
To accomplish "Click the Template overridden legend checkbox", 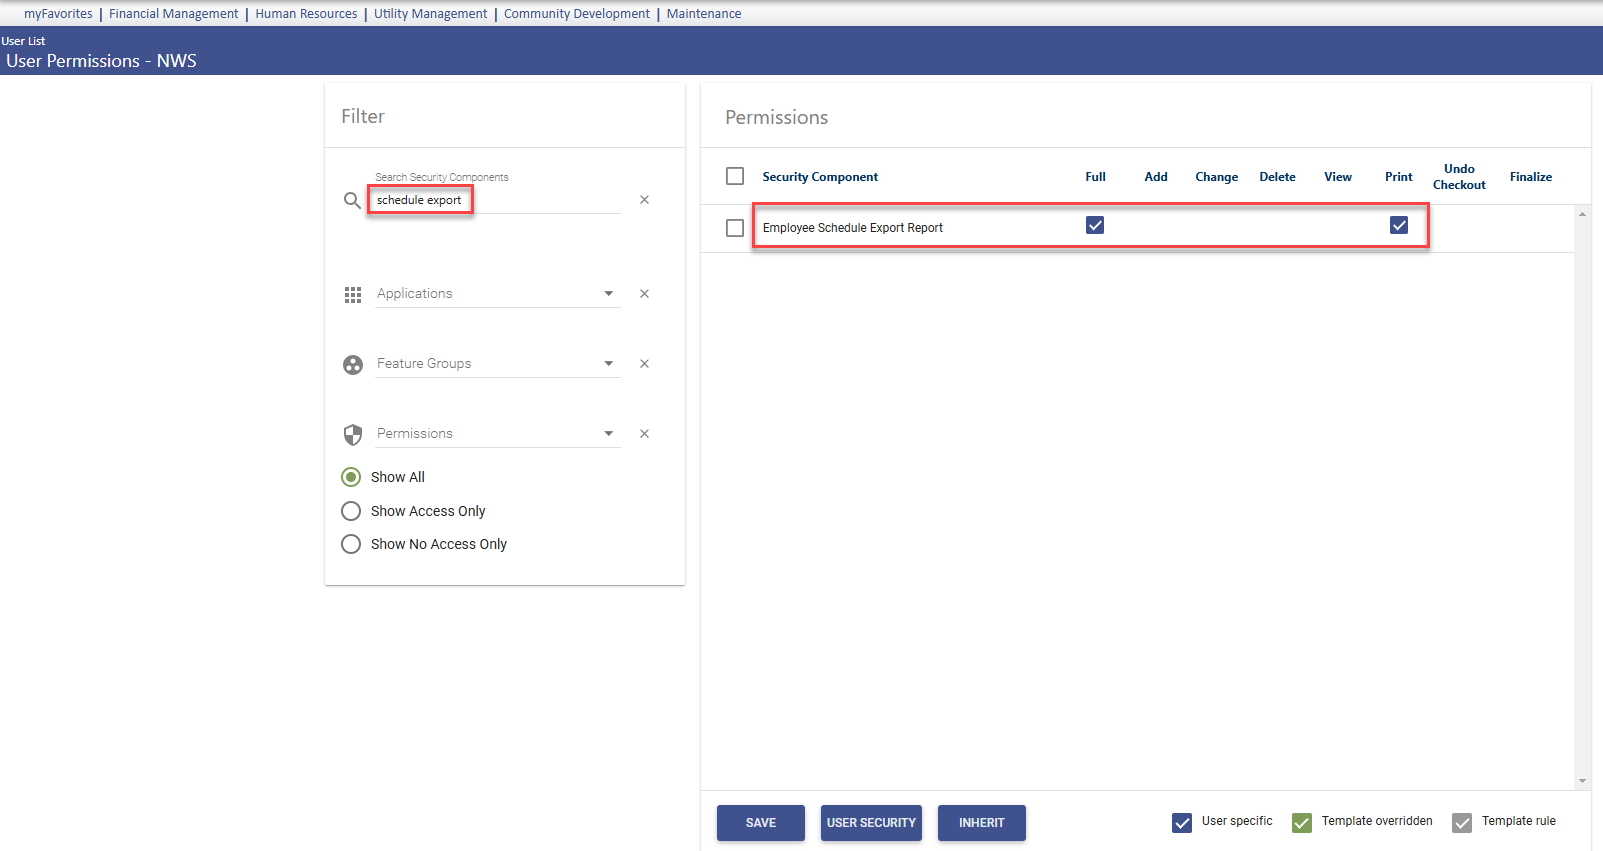I will tap(1302, 823).
